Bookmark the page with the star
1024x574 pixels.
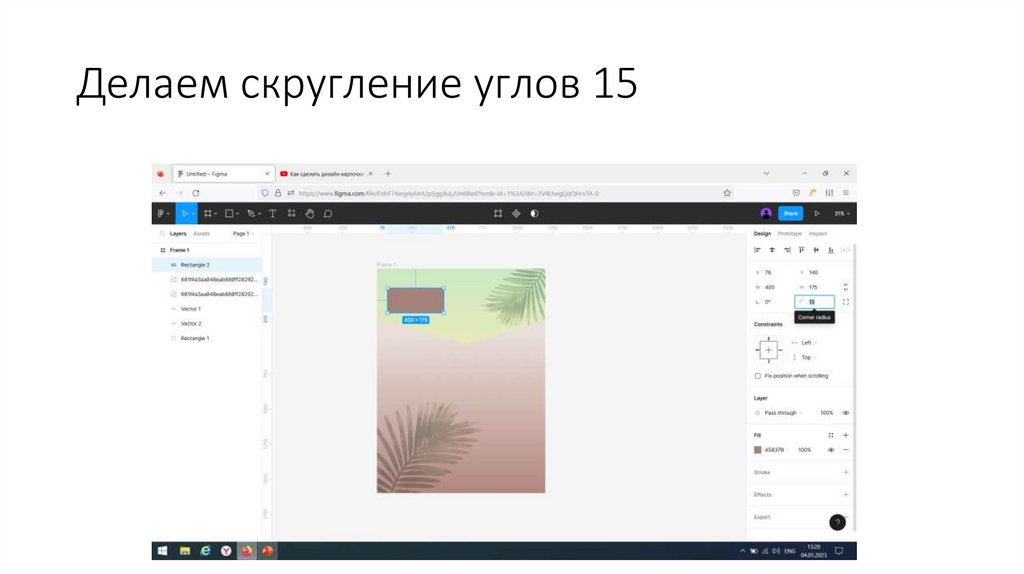click(x=727, y=193)
